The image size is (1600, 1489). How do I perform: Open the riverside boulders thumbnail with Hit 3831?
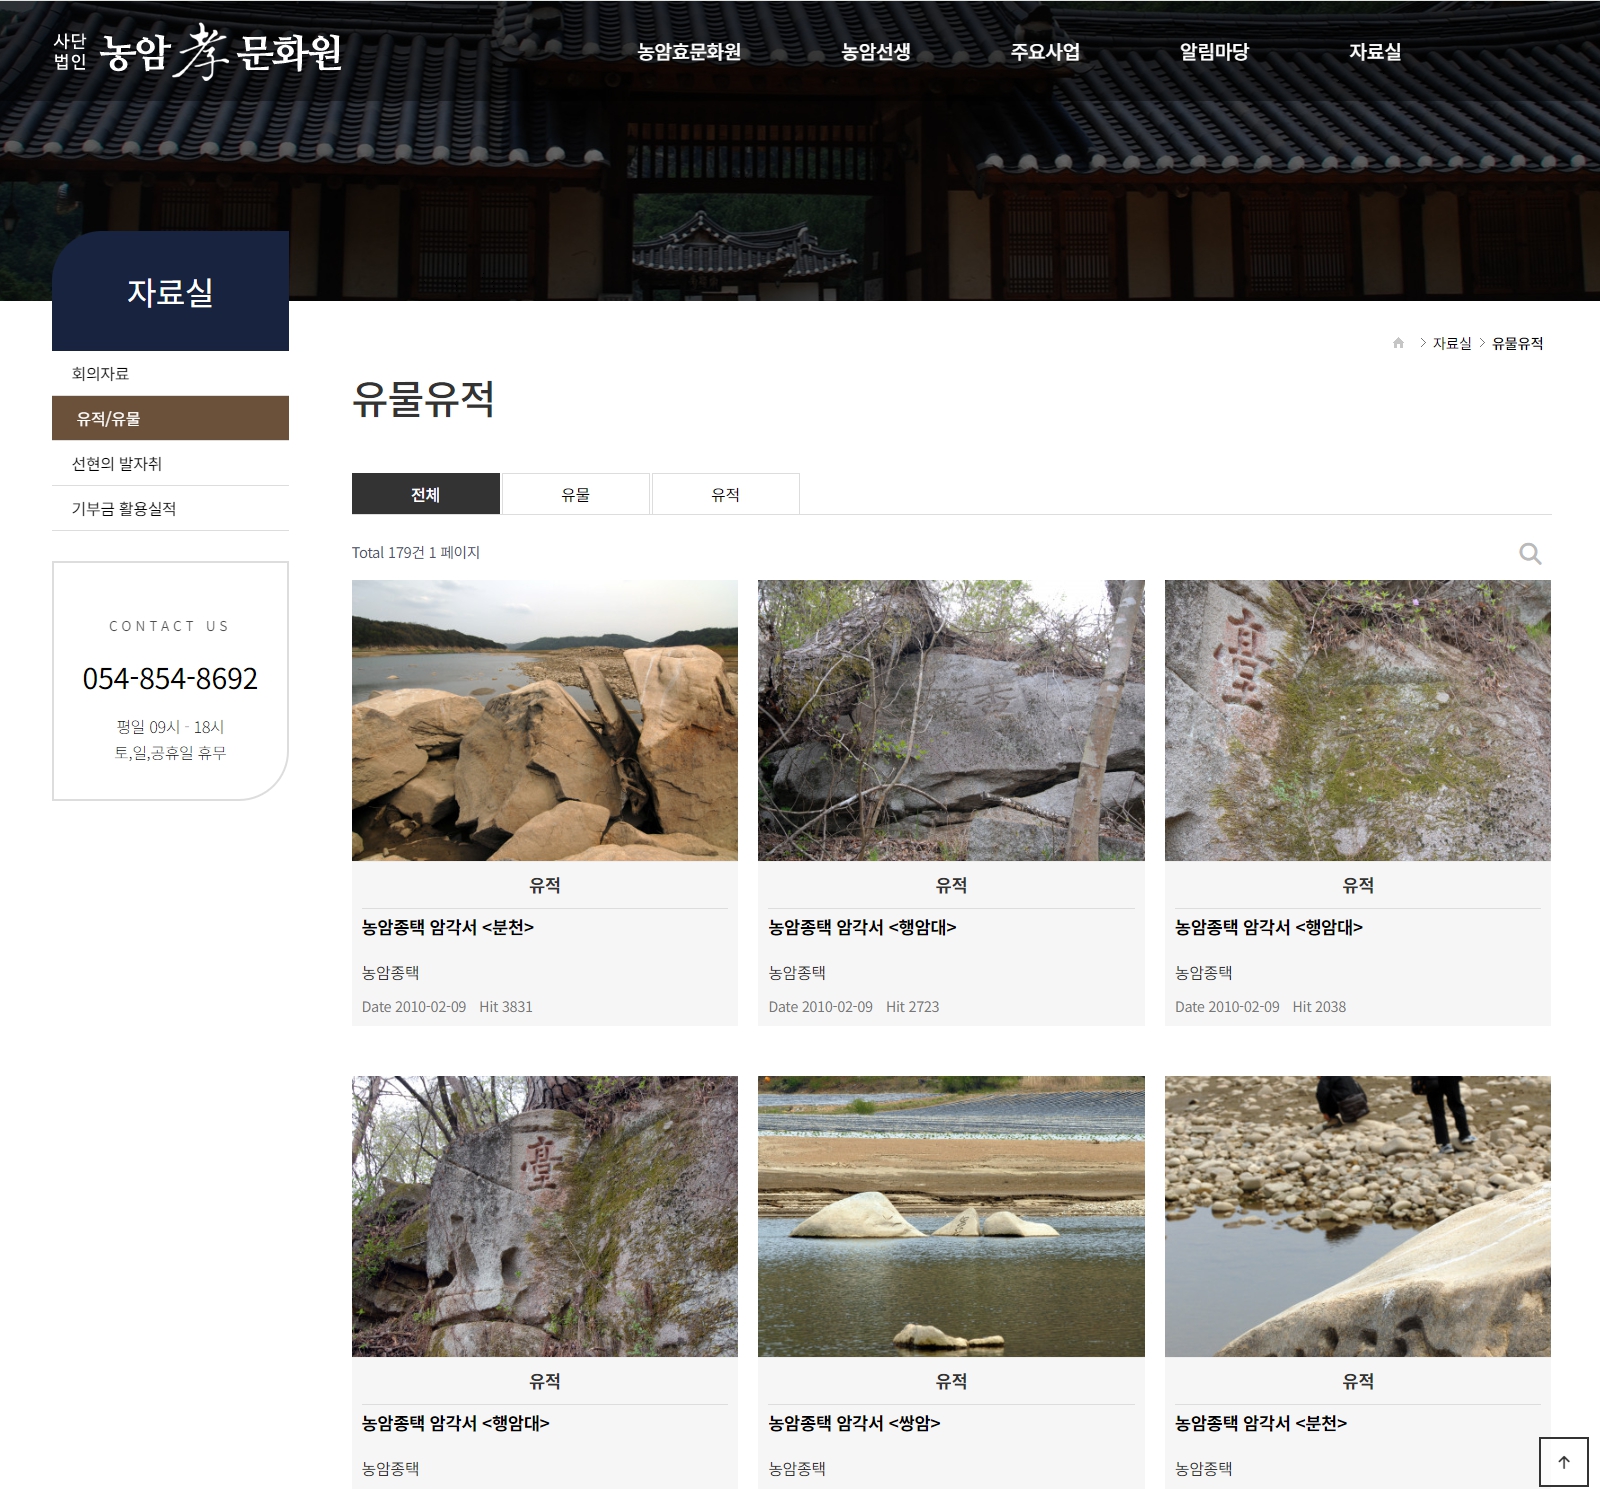(x=545, y=720)
